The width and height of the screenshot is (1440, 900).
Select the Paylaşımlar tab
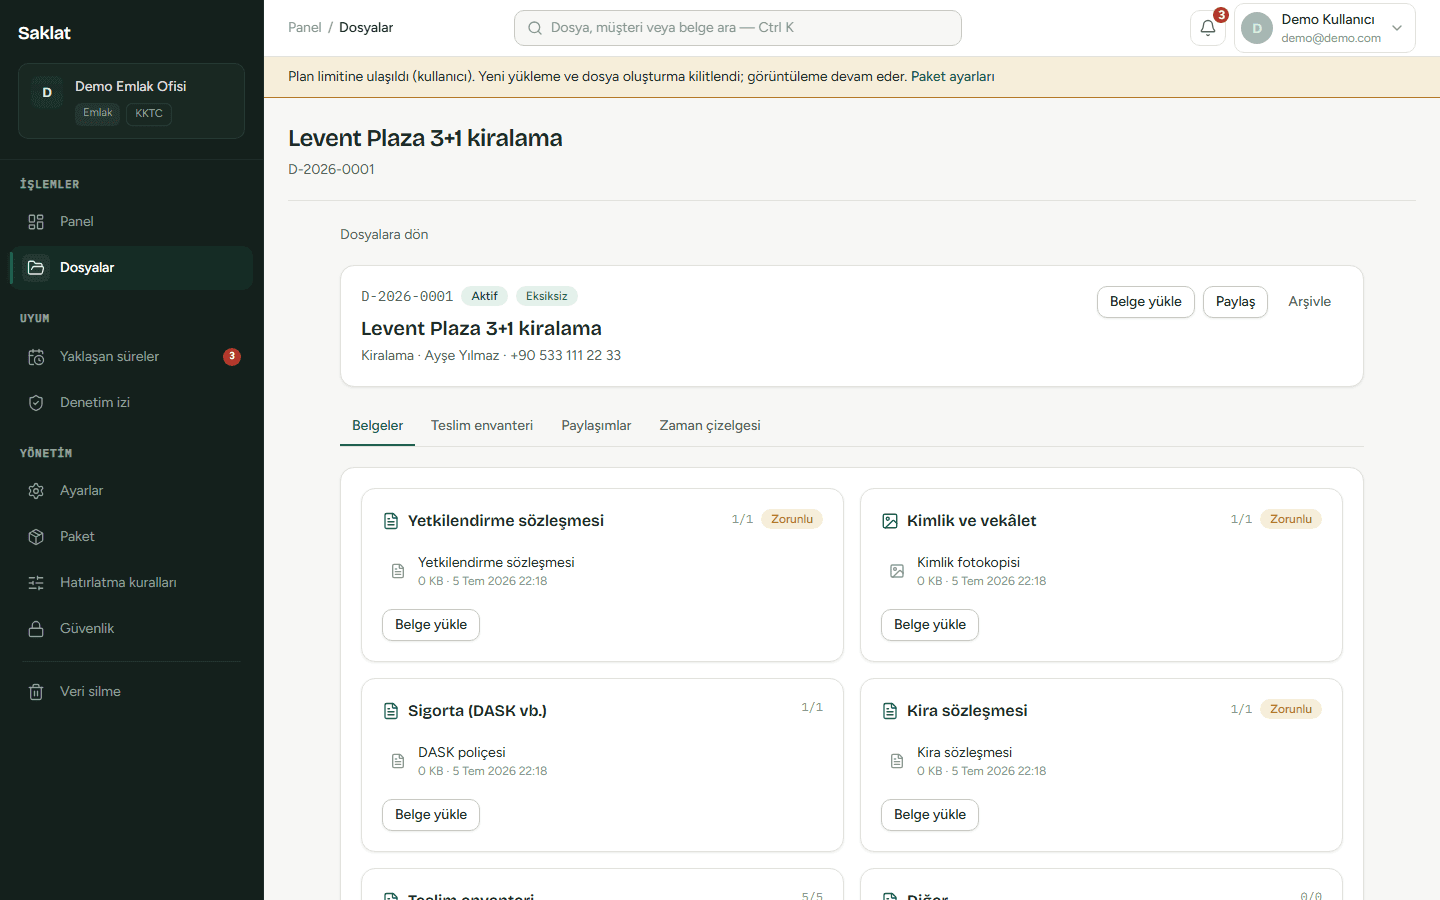[x=596, y=426]
